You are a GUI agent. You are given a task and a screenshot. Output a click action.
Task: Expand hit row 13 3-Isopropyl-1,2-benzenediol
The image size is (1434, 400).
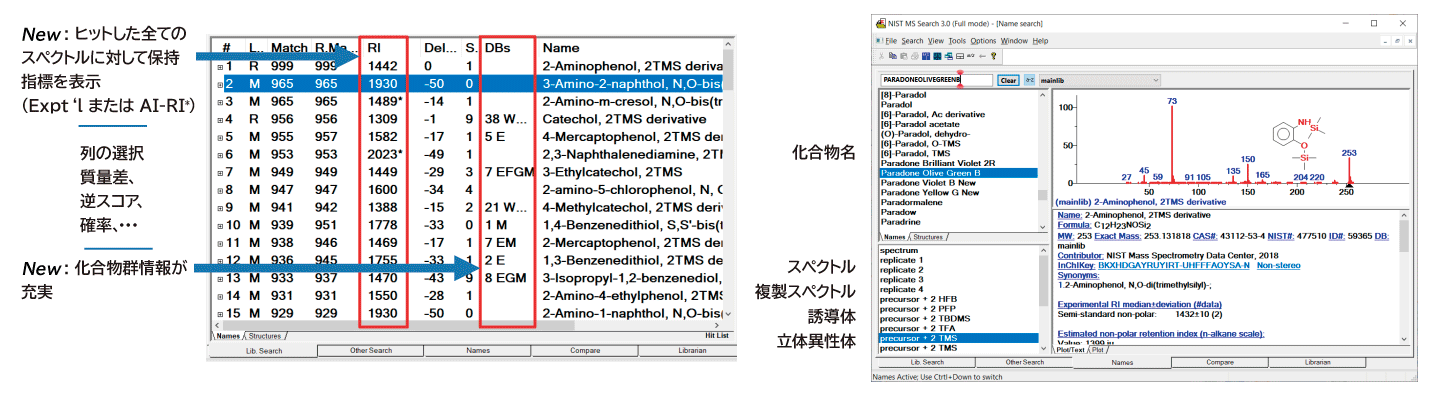coord(220,277)
